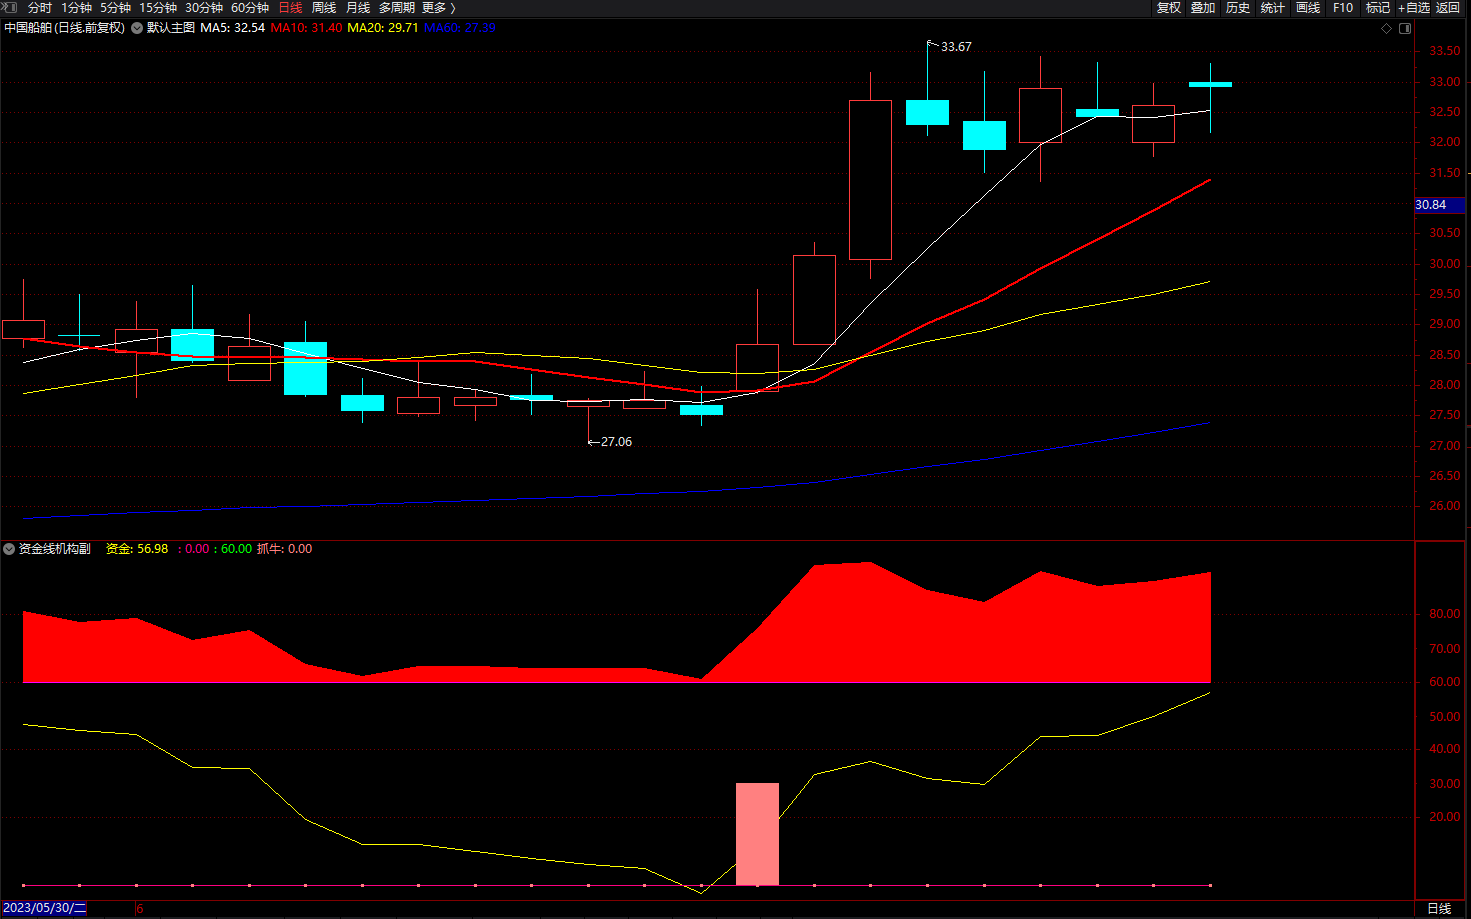Viewport: 1471px width, 919px height.
Task: Click the 2023/05/30/二 date label
Action: (45, 908)
